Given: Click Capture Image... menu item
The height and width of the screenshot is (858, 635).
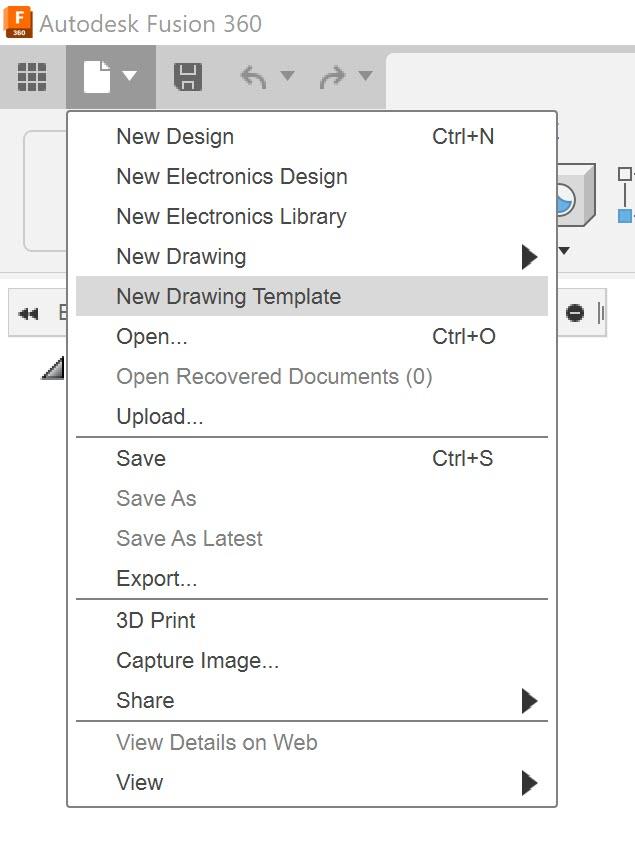Looking at the screenshot, I should tap(197, 661).
